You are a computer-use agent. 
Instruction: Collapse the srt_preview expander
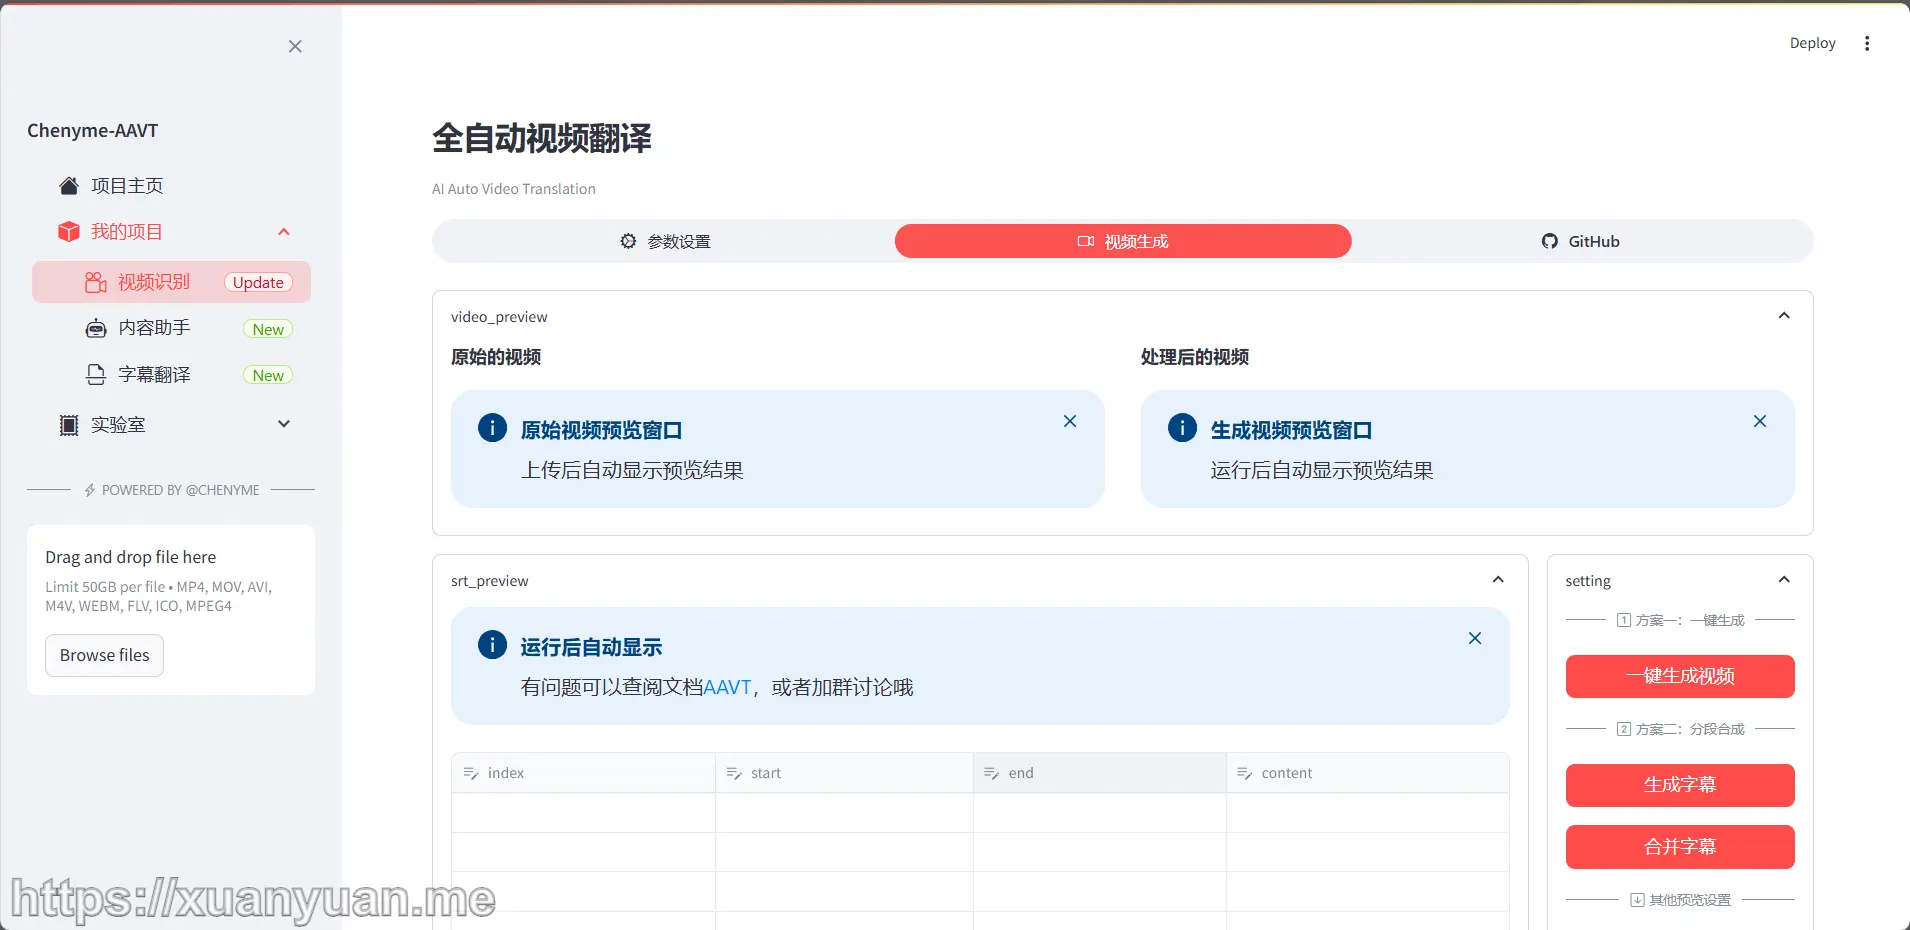pos(1498,580)
